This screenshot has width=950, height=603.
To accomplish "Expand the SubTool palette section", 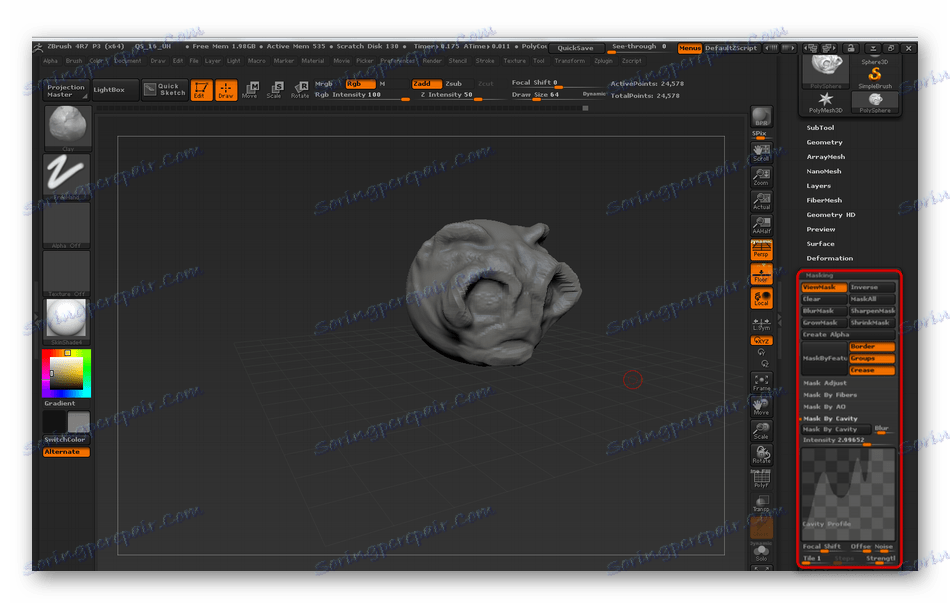I will pos(820,128).
